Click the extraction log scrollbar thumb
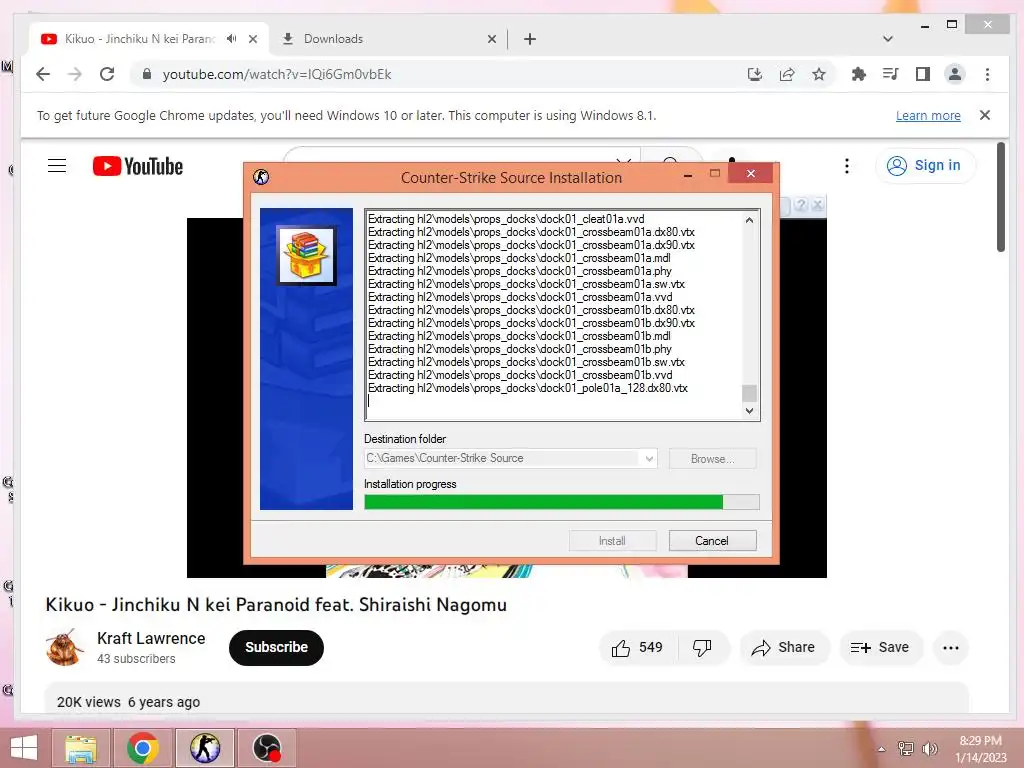The image size is (1024, 768). [x=749, y=393]
